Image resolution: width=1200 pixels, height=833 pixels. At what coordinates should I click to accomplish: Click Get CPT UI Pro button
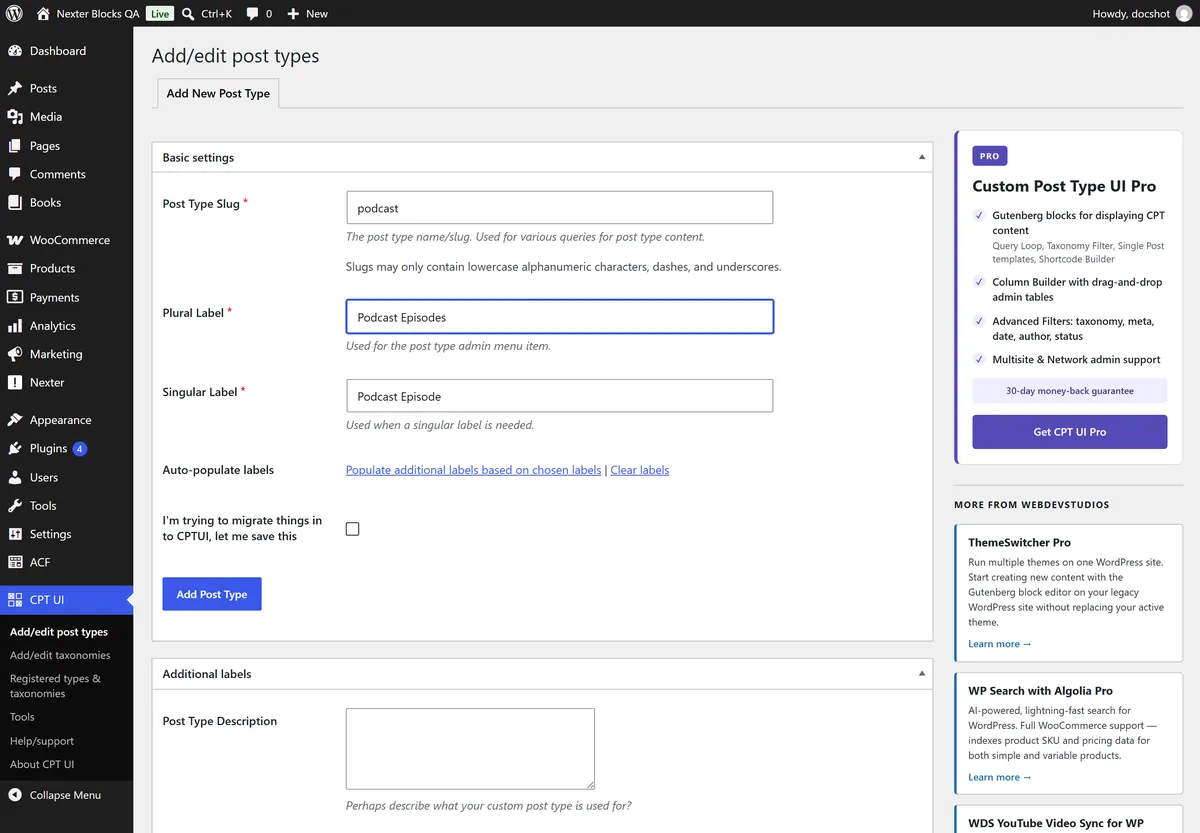point(1070,432)
